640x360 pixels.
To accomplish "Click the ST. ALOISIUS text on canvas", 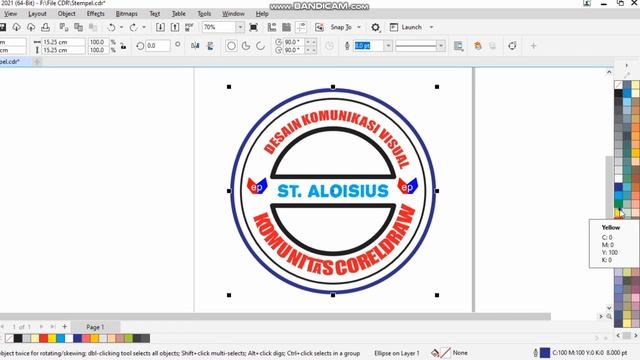I will click(333, 191).
